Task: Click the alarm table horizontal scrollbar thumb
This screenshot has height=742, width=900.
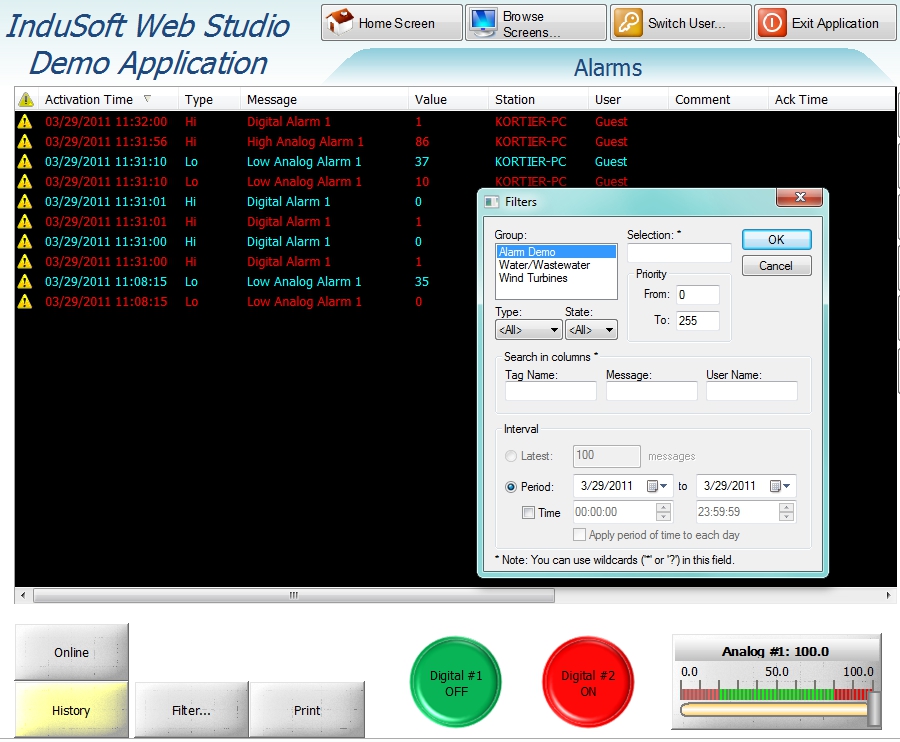Action: click(x=294, y=595)
